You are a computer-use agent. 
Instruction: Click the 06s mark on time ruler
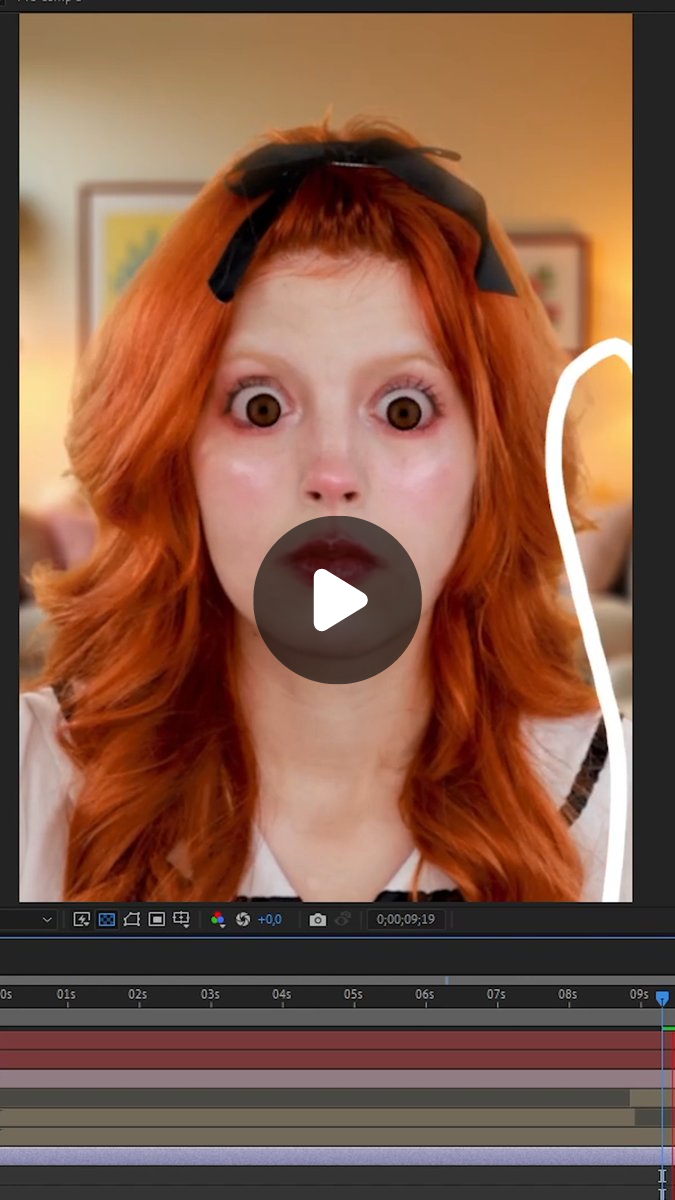(x=425, y=995)
